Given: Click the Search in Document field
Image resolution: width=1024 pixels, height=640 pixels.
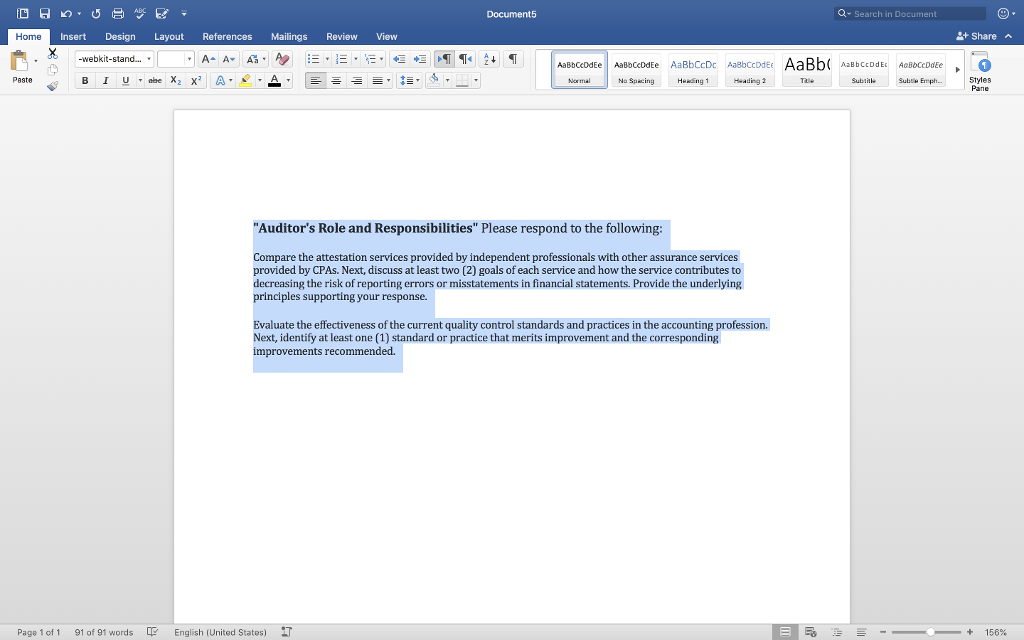Looking at the screenshot, I should pos(908,12).
